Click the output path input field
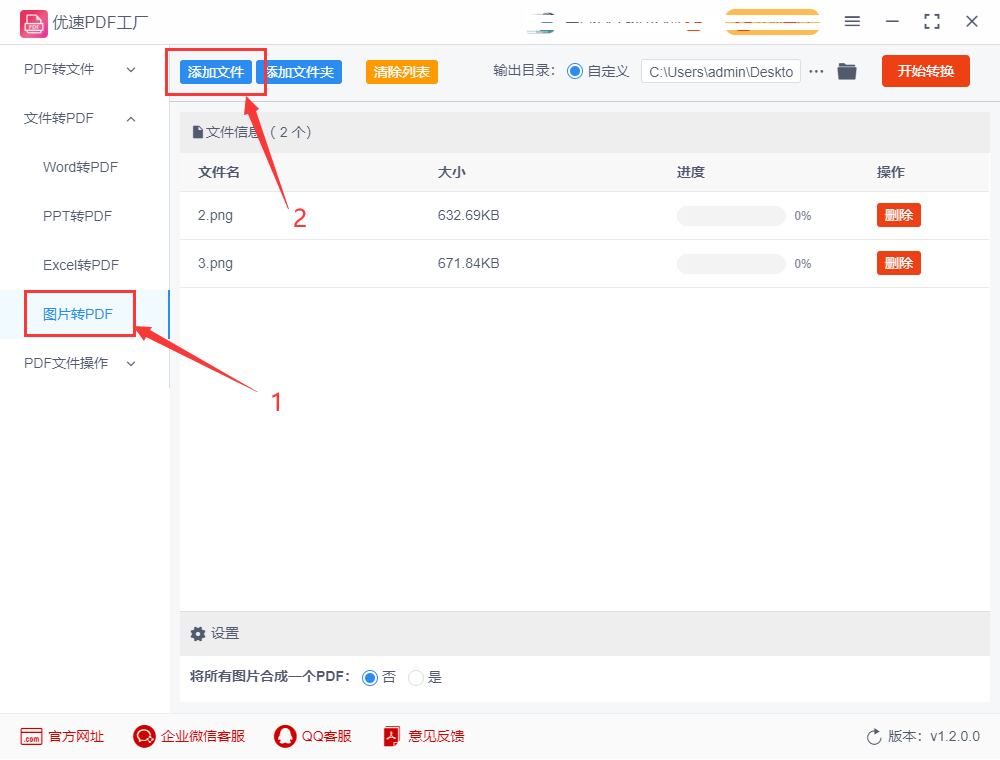The height and width of the screenshot is (760, 1000). [721, 71]
